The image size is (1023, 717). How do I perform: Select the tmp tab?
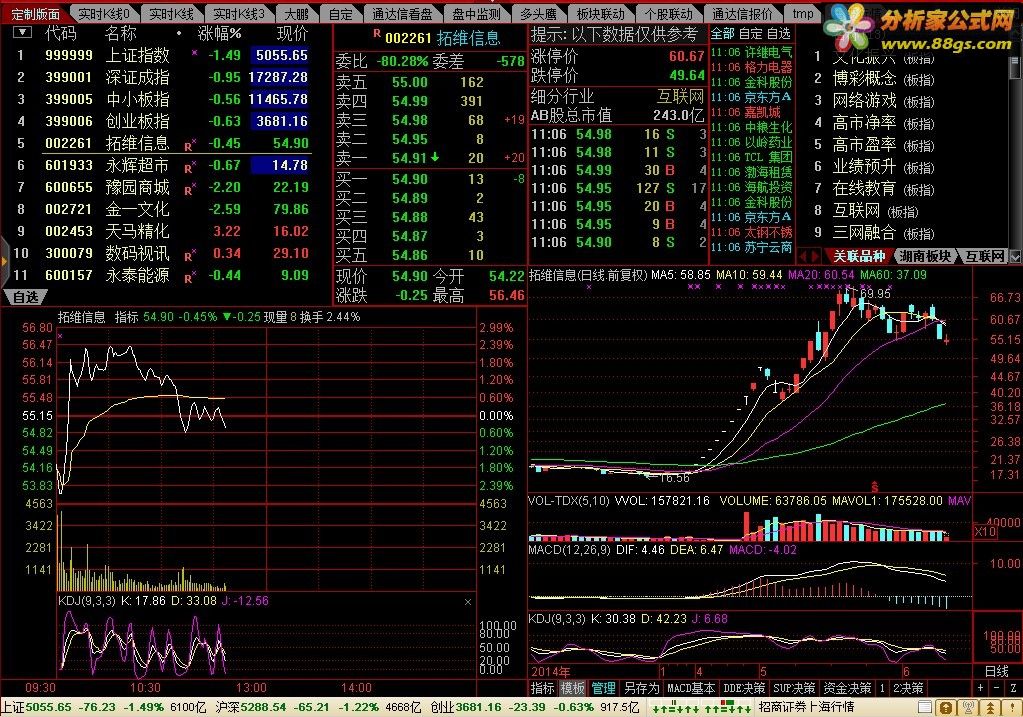[x=802, y=14]
